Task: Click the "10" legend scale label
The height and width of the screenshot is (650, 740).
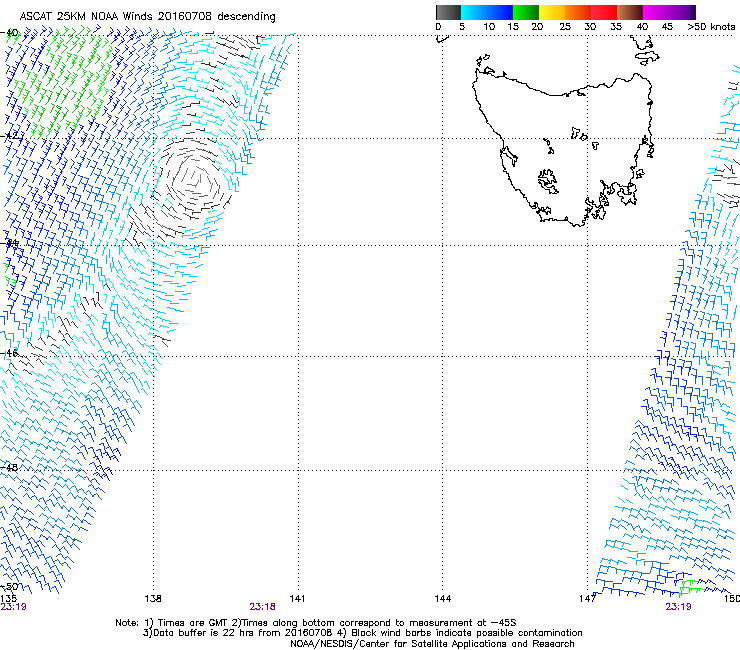Action: 489,27
